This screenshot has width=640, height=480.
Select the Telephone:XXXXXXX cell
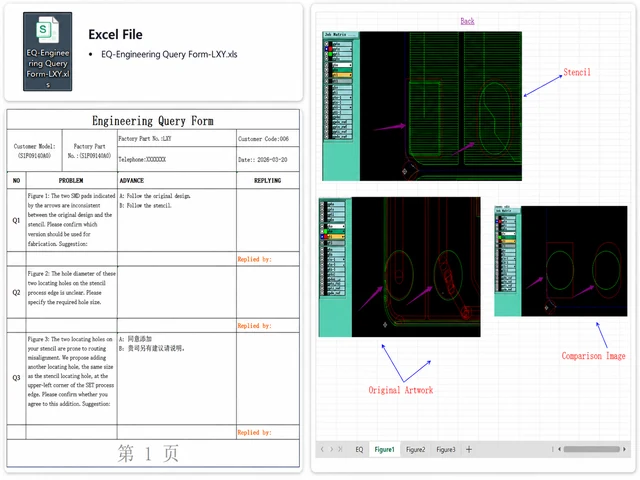(177, 159)
